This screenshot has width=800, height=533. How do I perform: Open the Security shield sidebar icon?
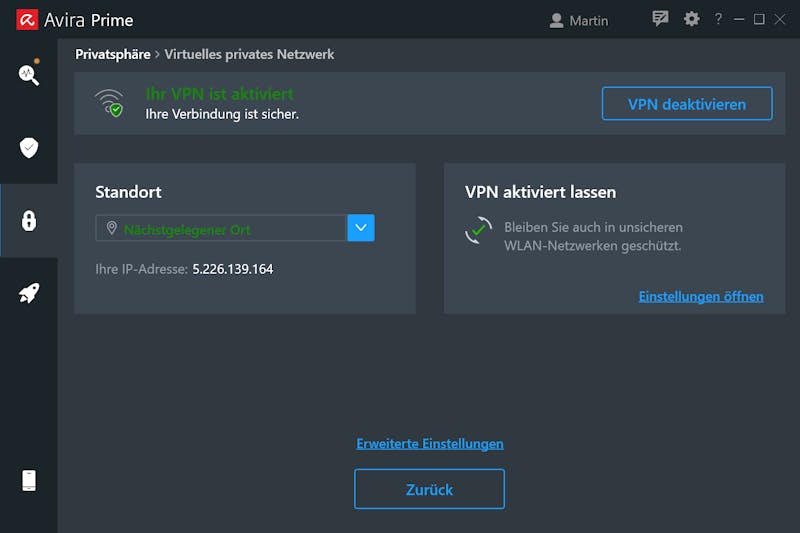(29, 147)
